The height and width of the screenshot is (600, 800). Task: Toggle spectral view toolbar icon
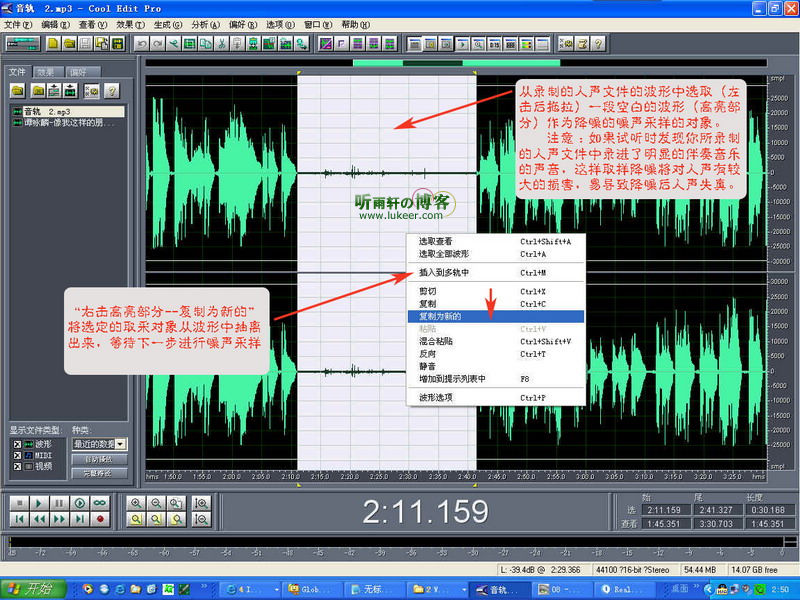tap(326, 44)
